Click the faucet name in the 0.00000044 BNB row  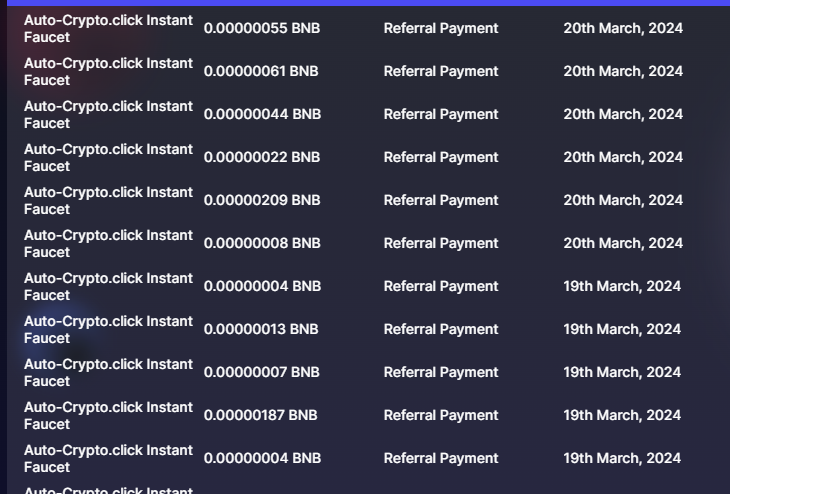[108, 114]
